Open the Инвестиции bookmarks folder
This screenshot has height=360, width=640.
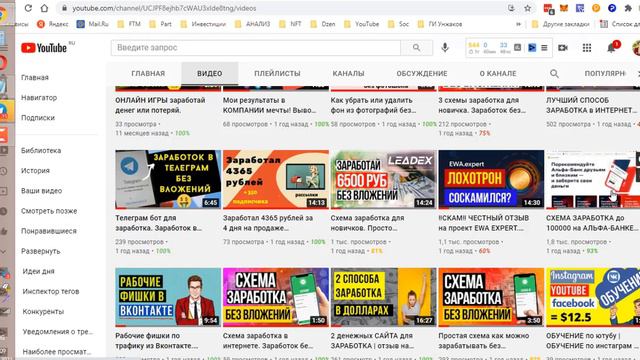pyautogui.click(x=203, y=24)
